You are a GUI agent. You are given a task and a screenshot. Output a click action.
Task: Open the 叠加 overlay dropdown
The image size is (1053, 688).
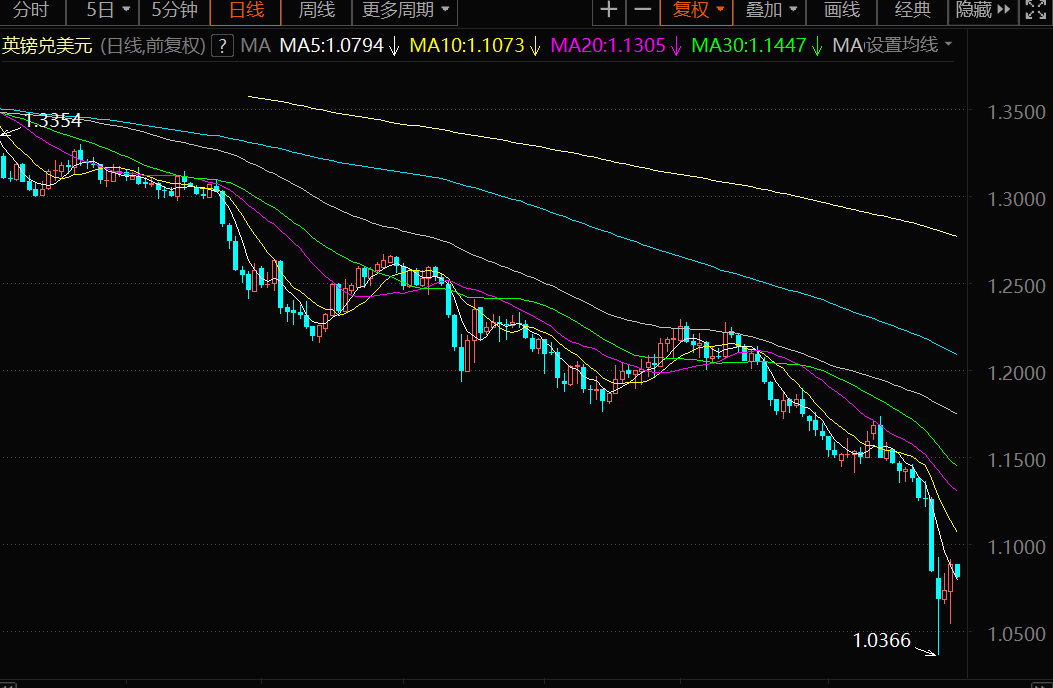770,10
